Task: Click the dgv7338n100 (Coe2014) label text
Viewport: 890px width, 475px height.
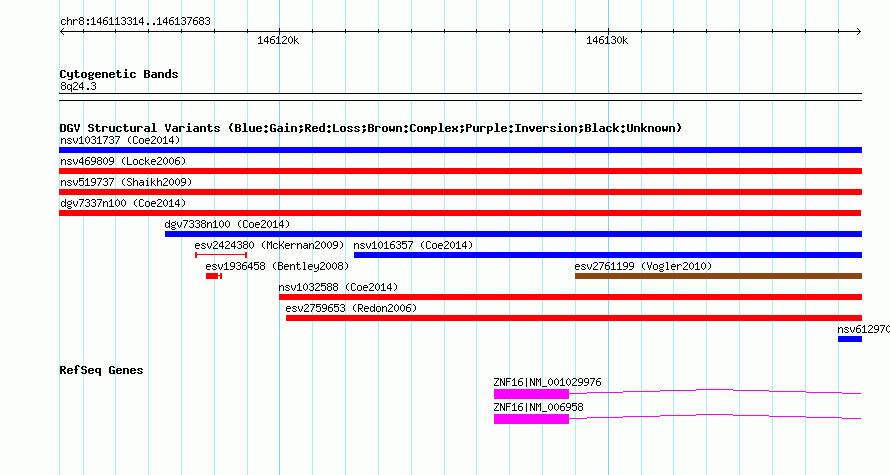Action: 227,224
